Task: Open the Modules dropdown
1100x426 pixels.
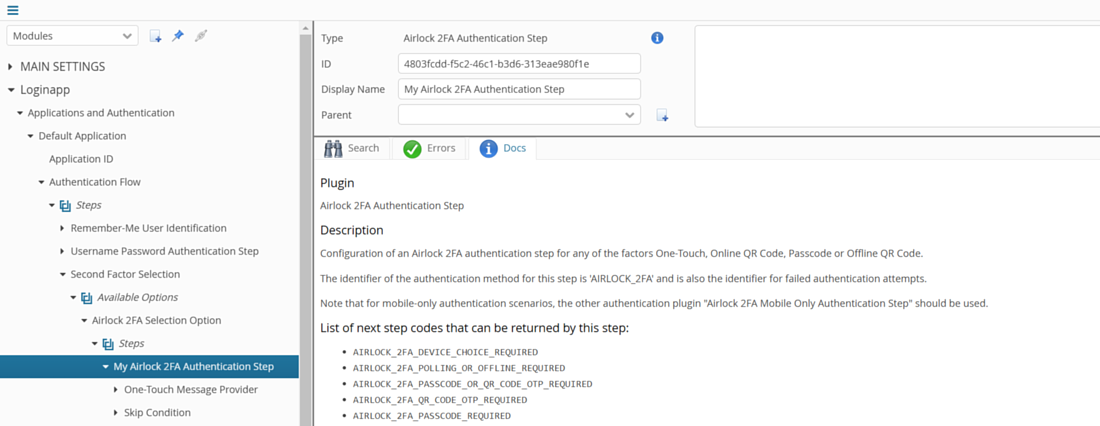Action: pos(72,36)
